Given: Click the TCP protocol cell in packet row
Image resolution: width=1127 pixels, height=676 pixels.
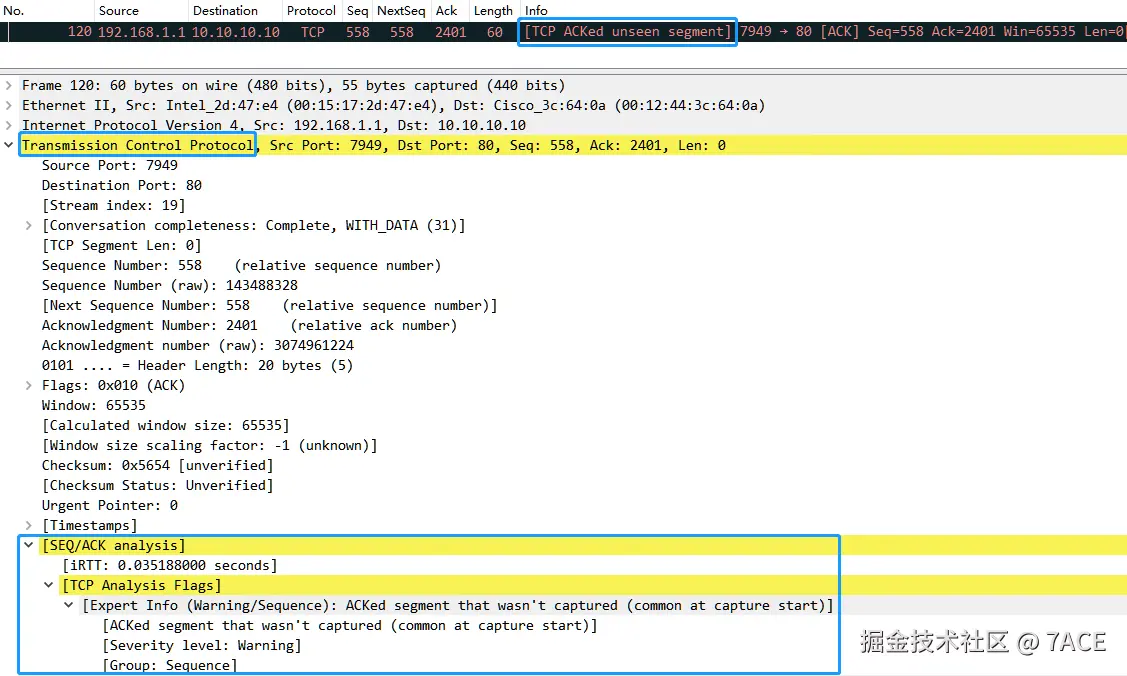Looking at the screenshot, I should point(313,32).
